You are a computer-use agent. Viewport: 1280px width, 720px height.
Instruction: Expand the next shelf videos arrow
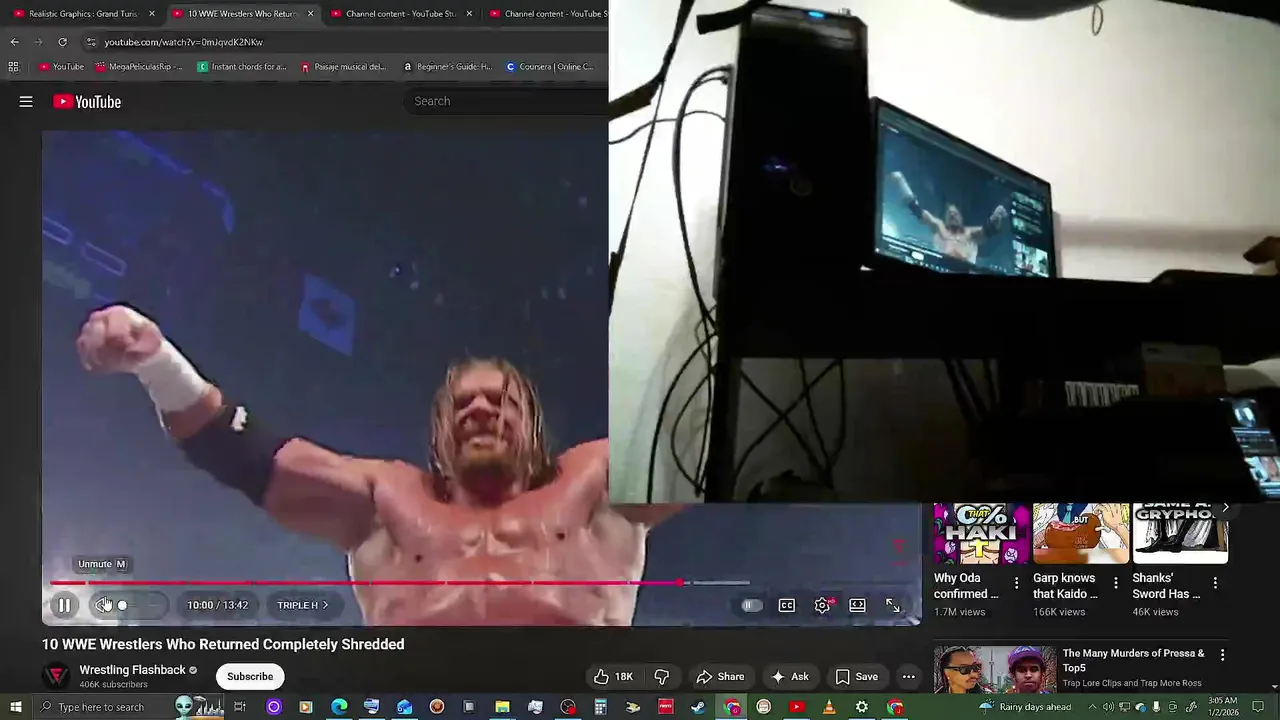pyautogui.click(x=1225, y=508)
